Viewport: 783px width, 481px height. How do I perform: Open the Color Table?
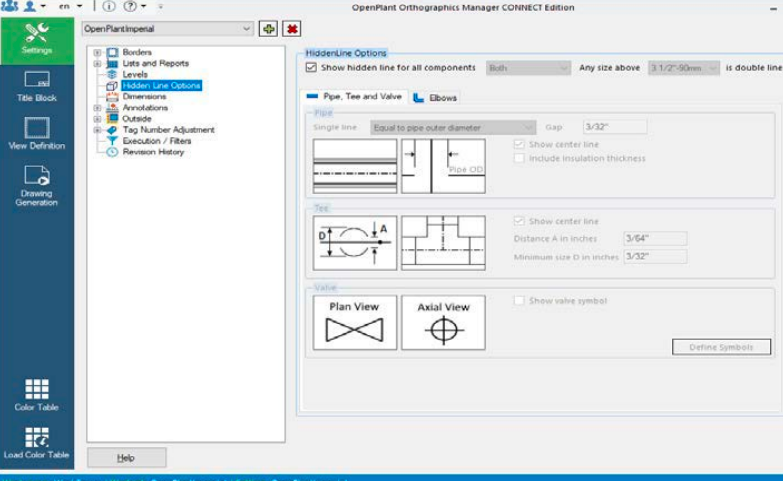(37, 395)
